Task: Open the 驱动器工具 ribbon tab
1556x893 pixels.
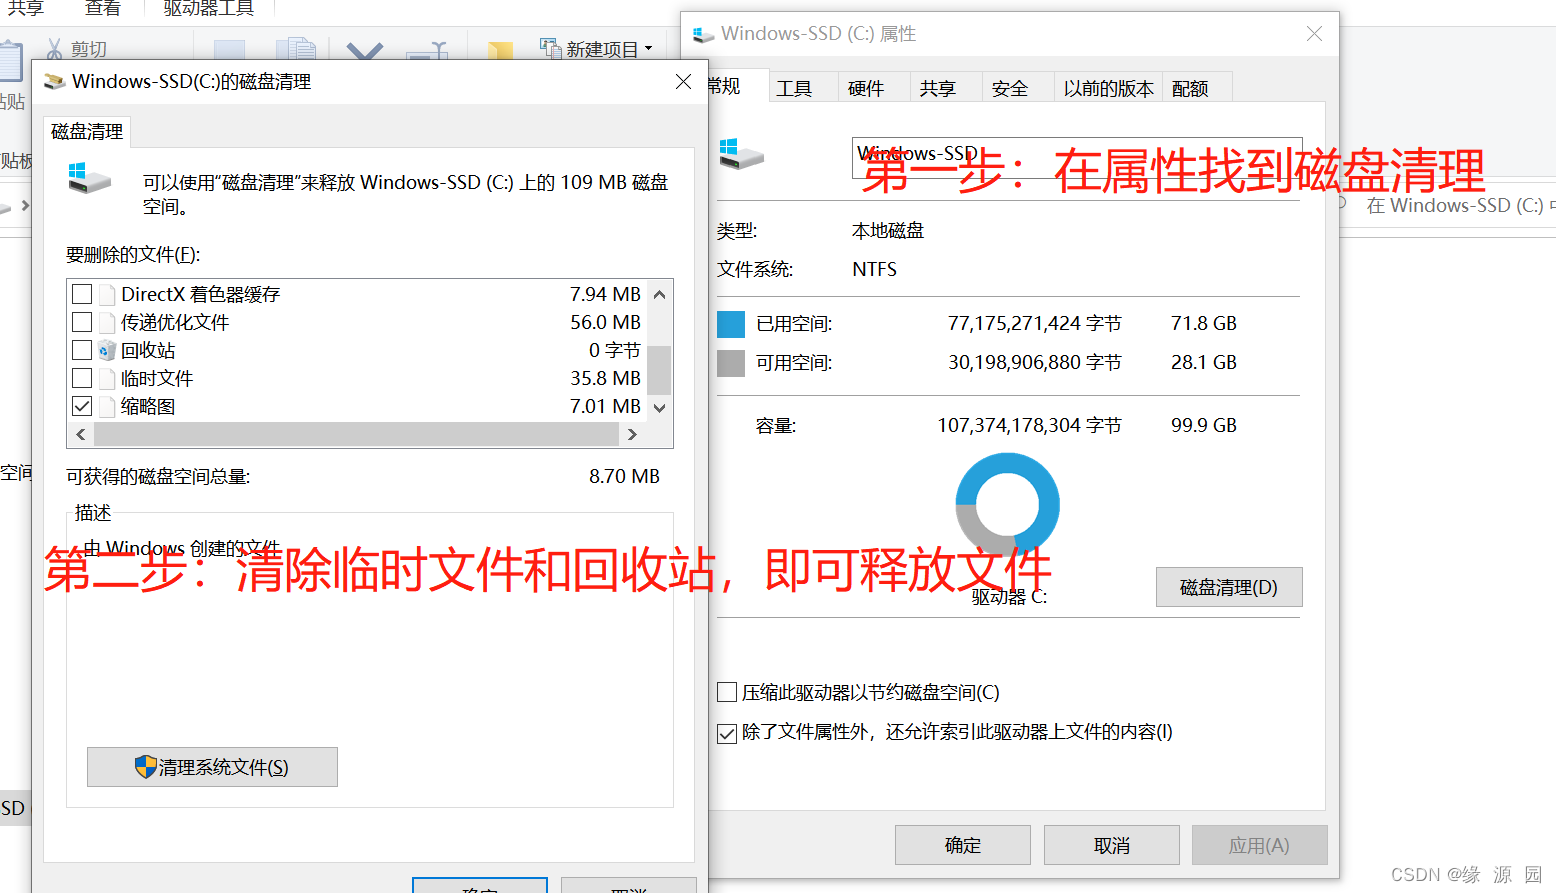Action: (209, 9)
